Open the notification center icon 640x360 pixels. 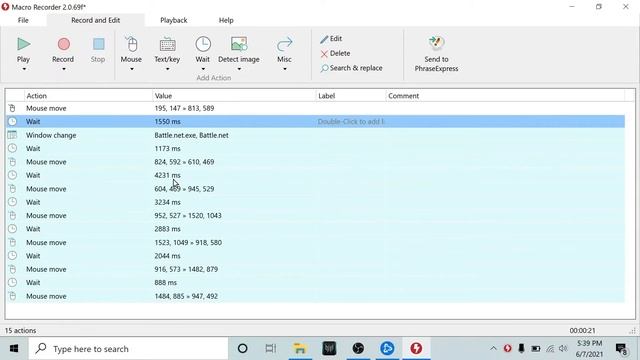(x=622, y=349)
